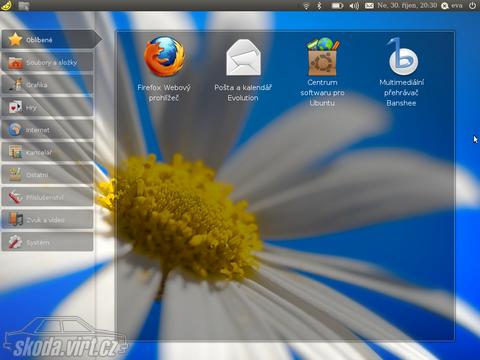Open Centrum softwaru pro Ubuntu
480x360 pixels.
click(x=322, y=72)
